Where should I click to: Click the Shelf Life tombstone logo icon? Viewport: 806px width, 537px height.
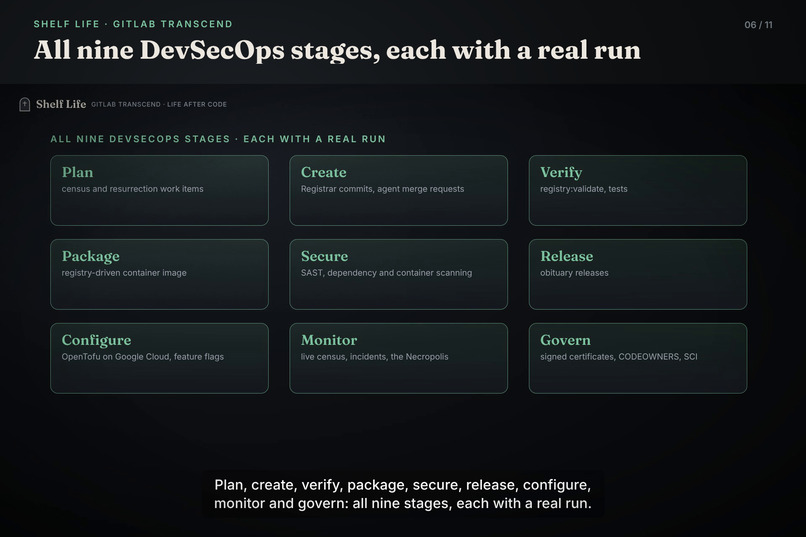pos(24,104)
